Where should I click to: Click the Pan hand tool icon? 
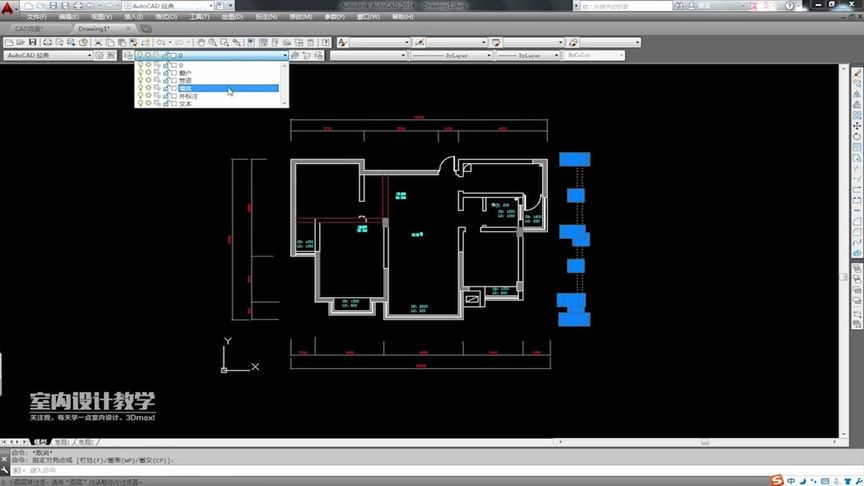pyautogui.click(x=201, y=42)
